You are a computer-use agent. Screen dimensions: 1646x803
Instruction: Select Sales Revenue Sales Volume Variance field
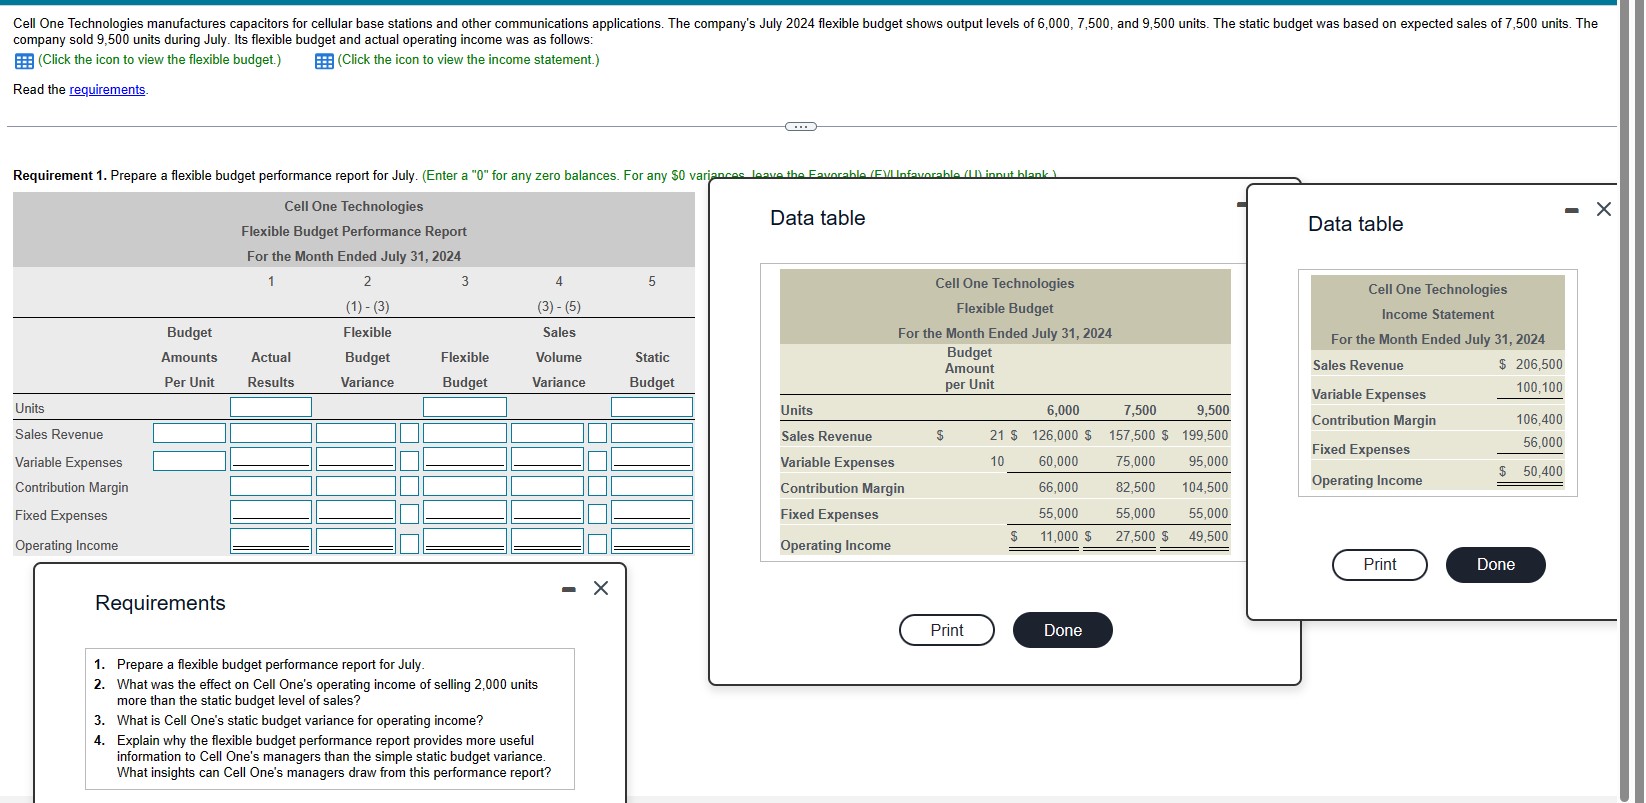547,433
